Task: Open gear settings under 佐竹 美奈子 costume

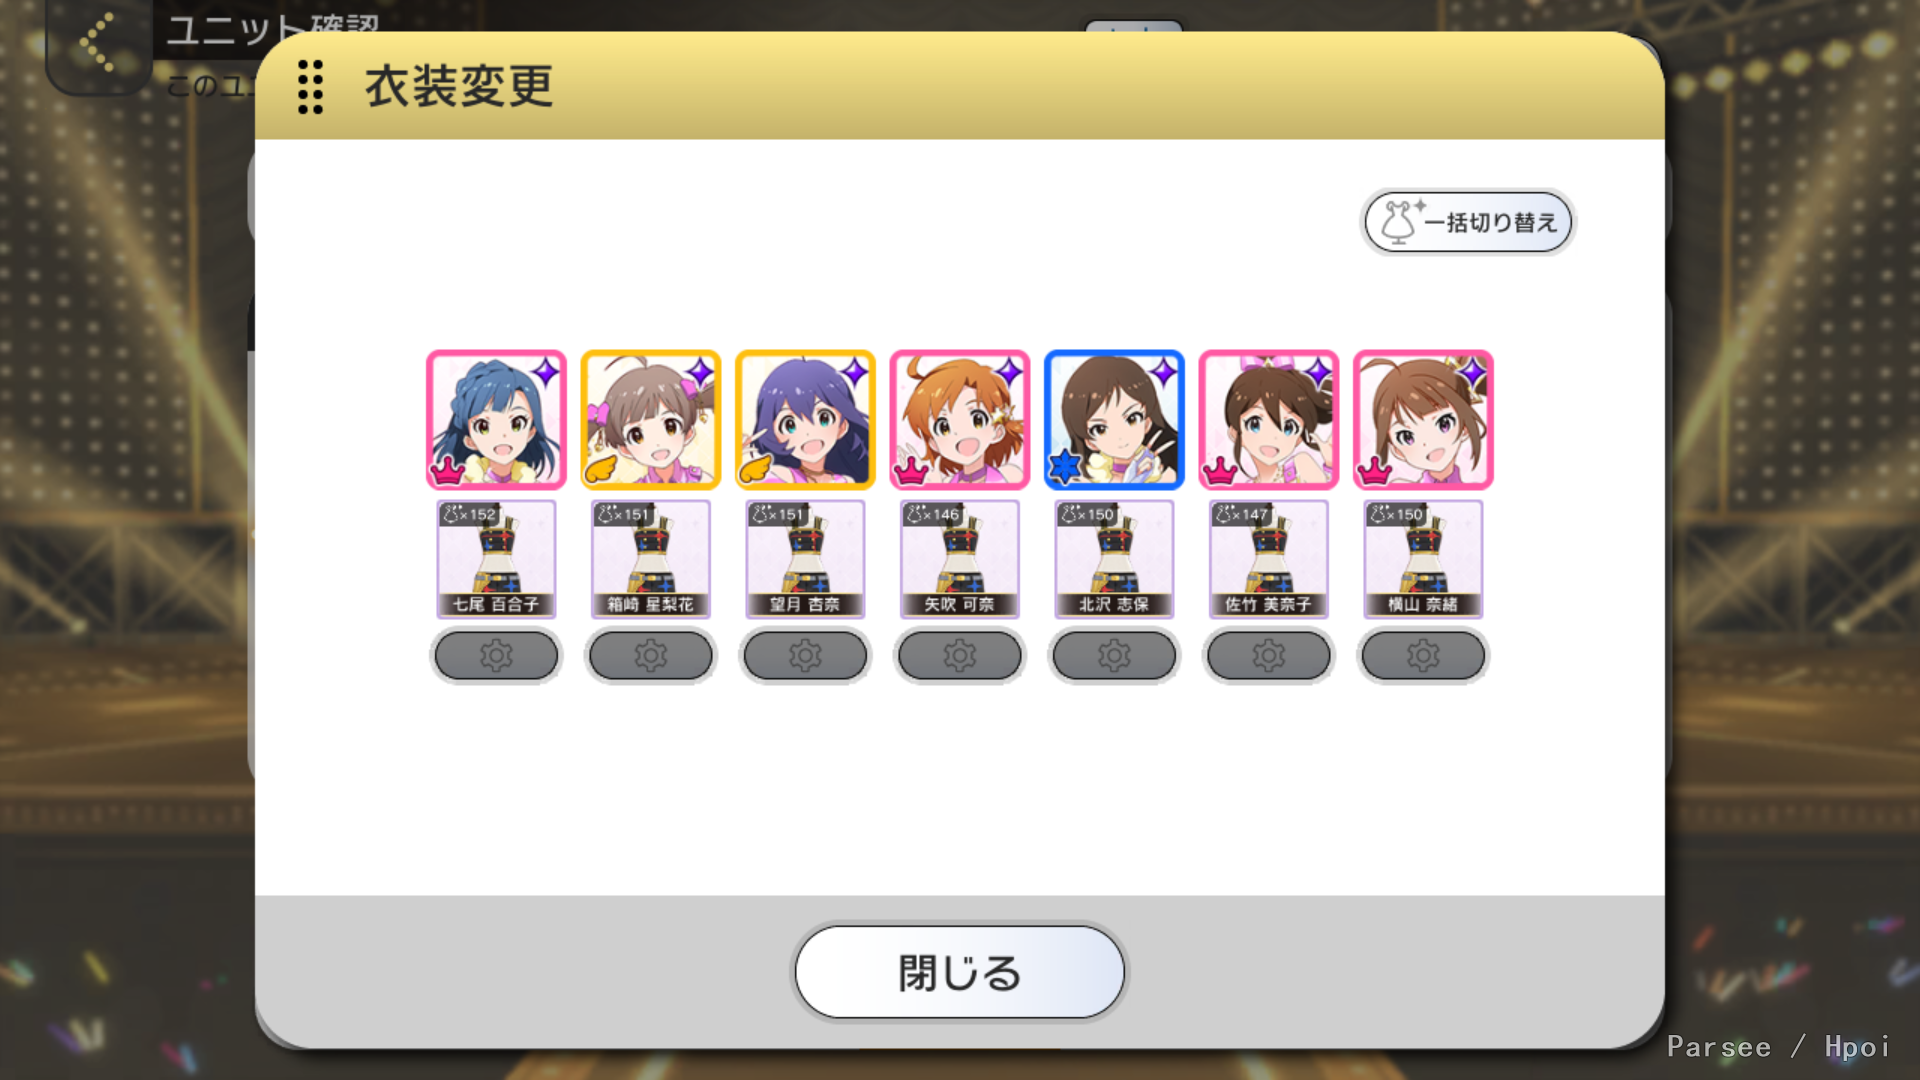Action: click(1268, 656)
